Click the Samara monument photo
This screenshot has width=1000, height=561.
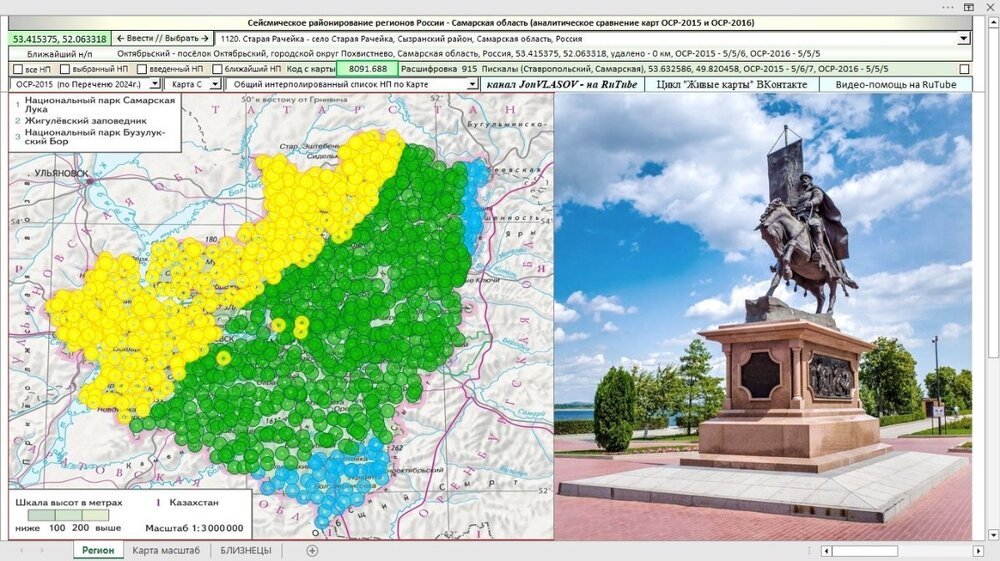coord(763,316)
